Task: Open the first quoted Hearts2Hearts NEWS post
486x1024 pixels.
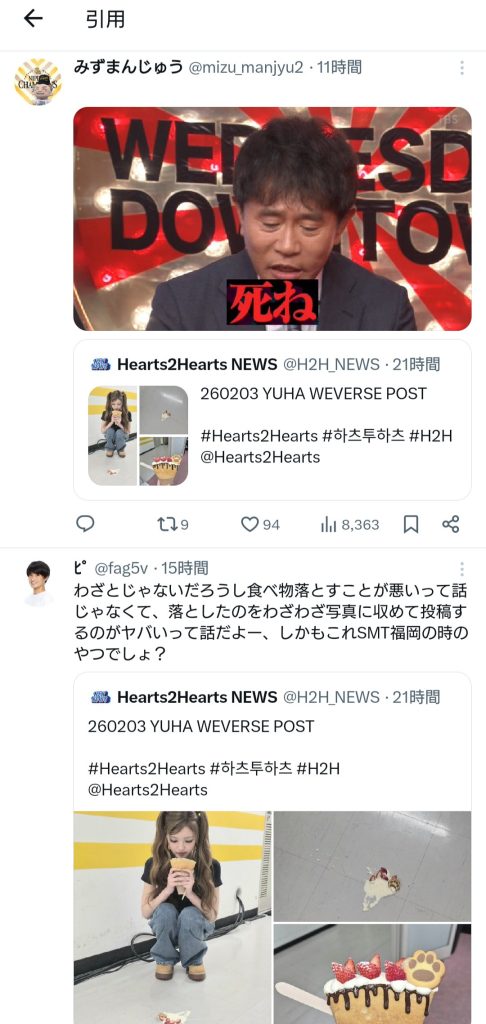Action: [272, 419]
